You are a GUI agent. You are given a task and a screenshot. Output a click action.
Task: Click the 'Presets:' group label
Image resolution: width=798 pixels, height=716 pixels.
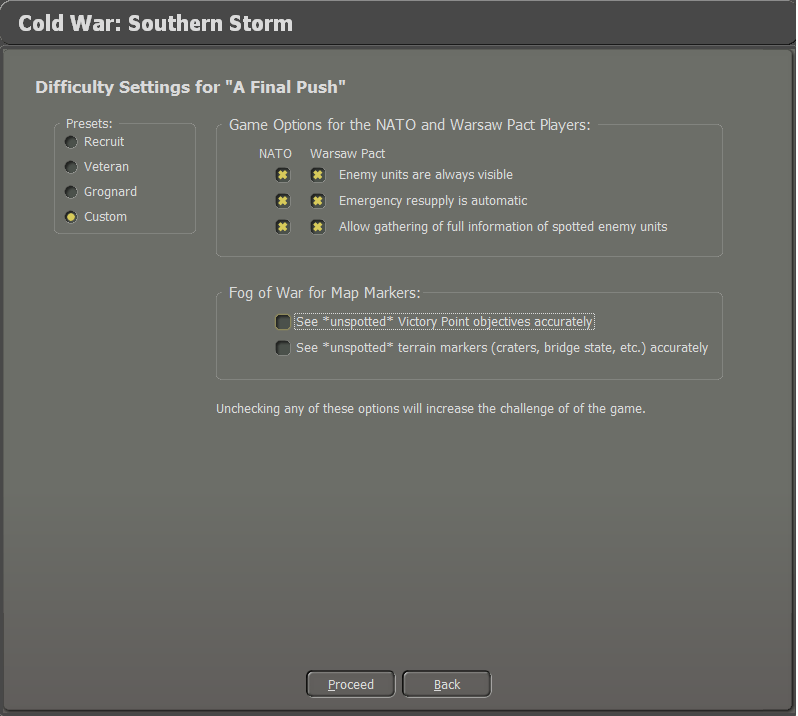(x=89, y=124)
